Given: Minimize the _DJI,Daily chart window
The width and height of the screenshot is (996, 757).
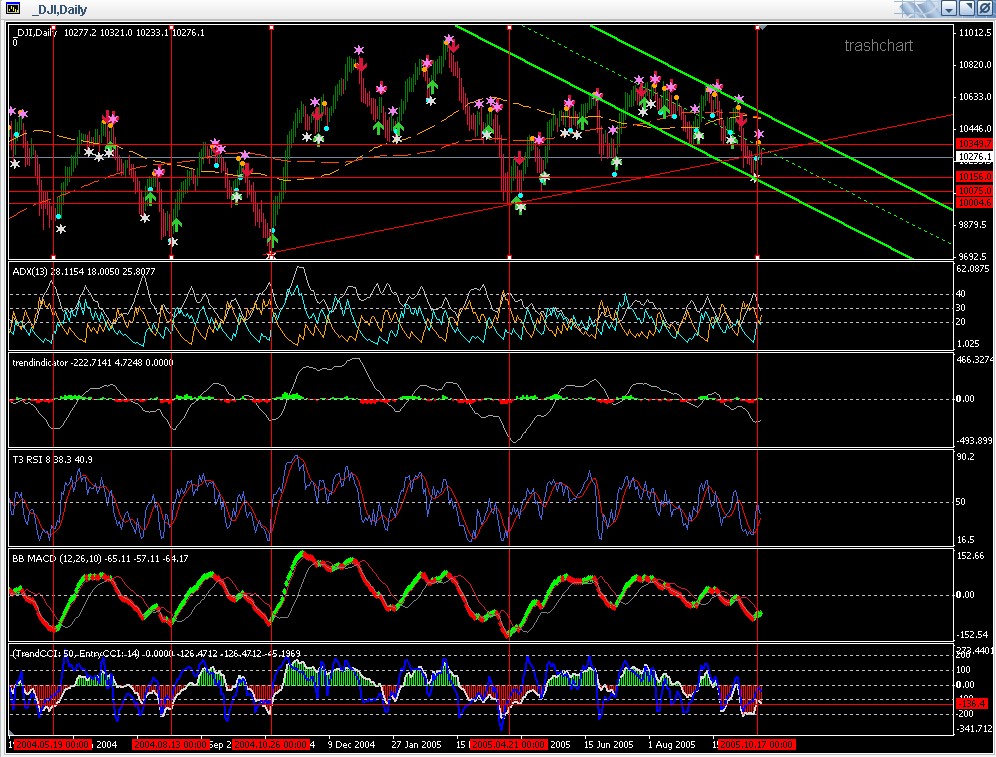Looking at the screenshot, I should coord(949,8).
